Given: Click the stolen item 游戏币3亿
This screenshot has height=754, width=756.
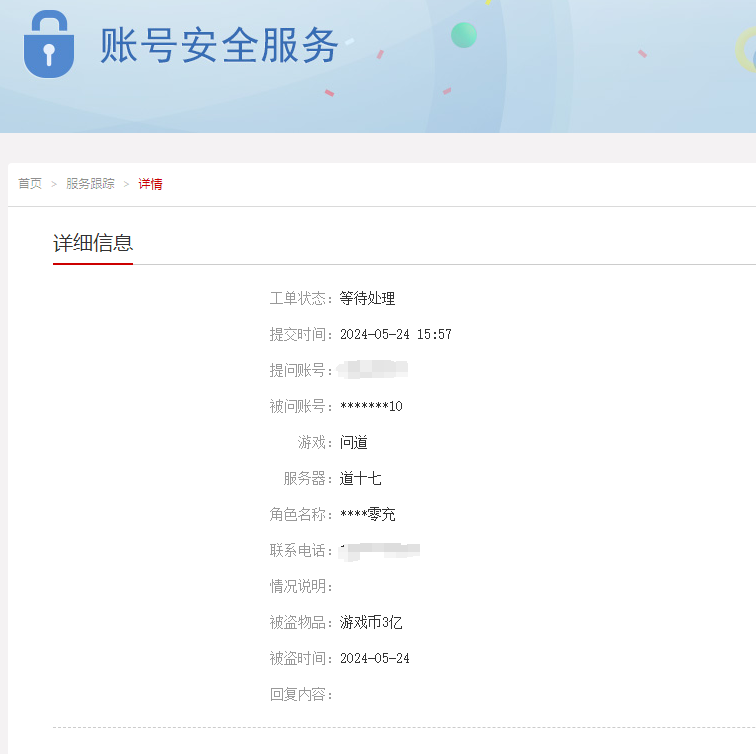Looking at the screenshot, I should [371, 622].
